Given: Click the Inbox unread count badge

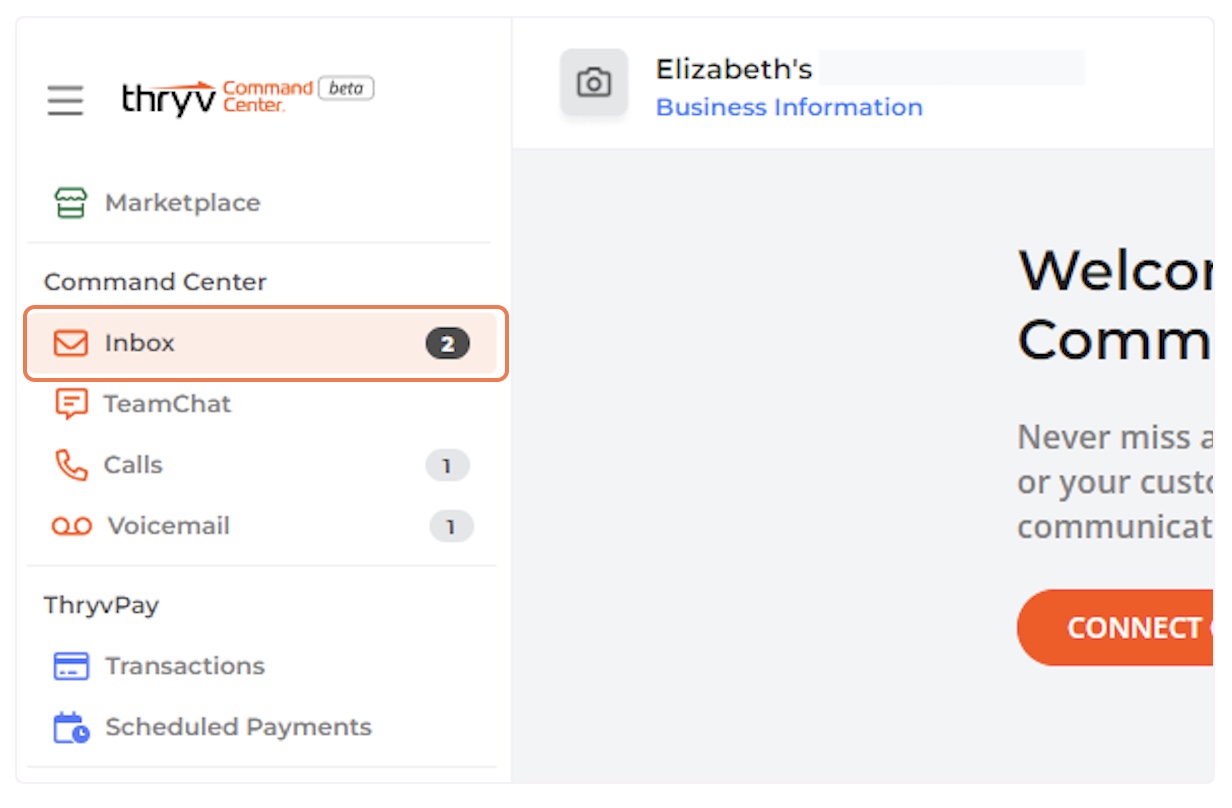Looking at the screenshot, I should 447,344.
